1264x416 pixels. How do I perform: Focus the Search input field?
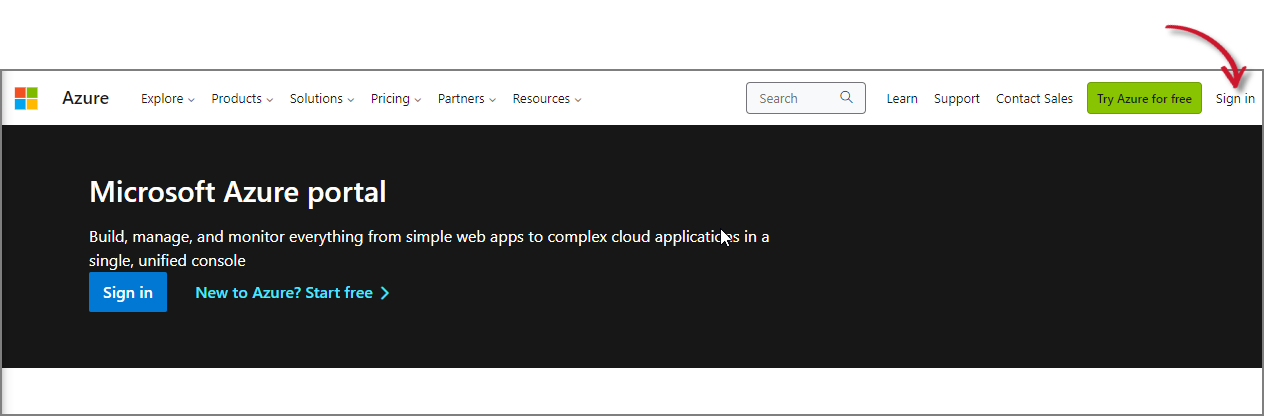click(x=806, y=98)
